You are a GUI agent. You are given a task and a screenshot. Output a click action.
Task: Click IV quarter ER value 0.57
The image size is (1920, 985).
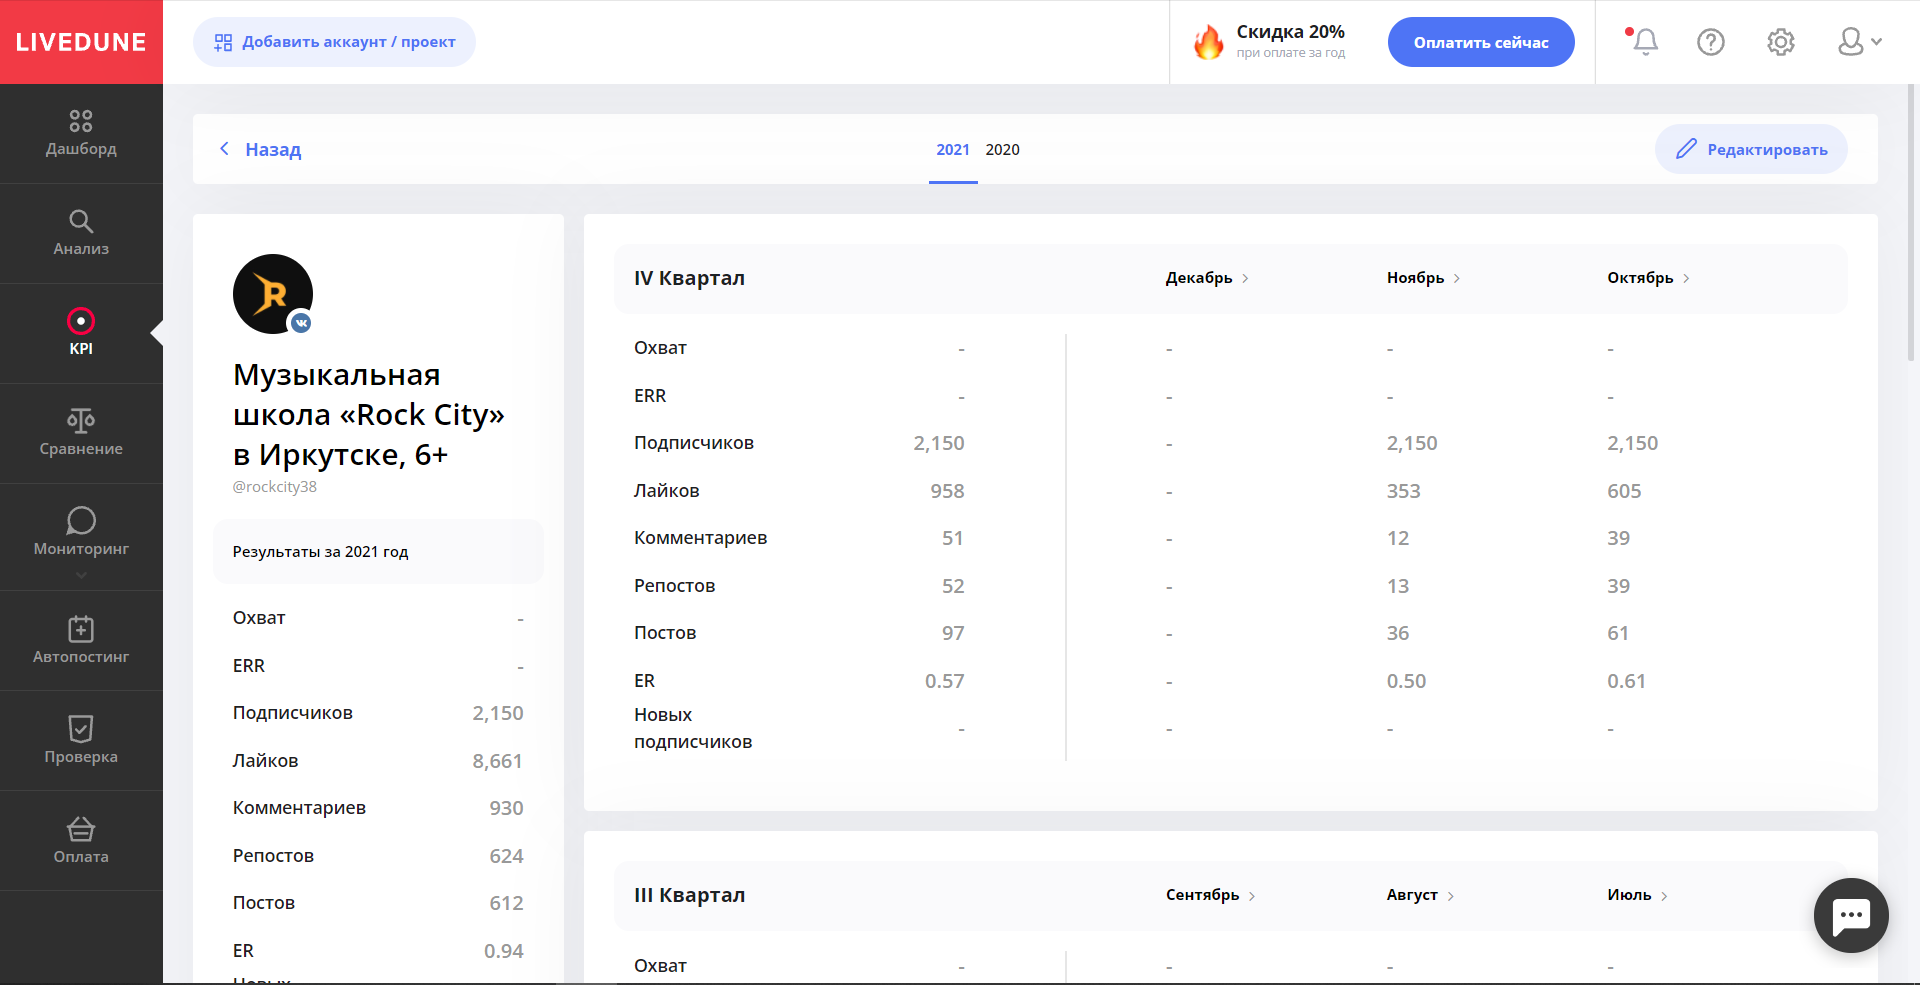point(945,681)
